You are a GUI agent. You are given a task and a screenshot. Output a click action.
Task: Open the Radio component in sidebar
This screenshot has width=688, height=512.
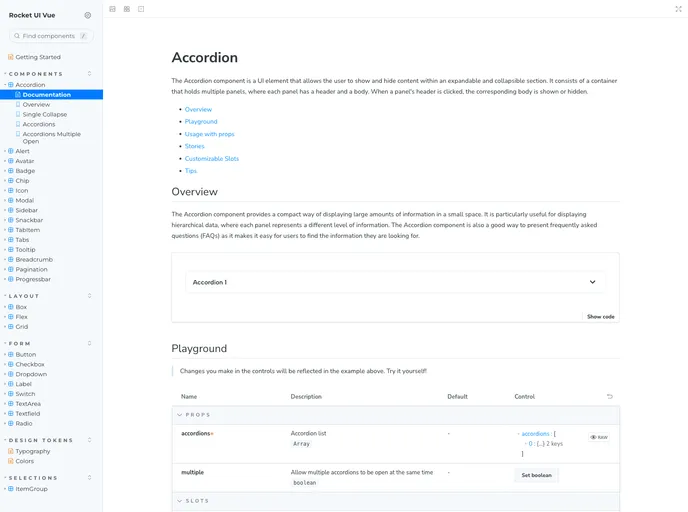click(24, 424)
